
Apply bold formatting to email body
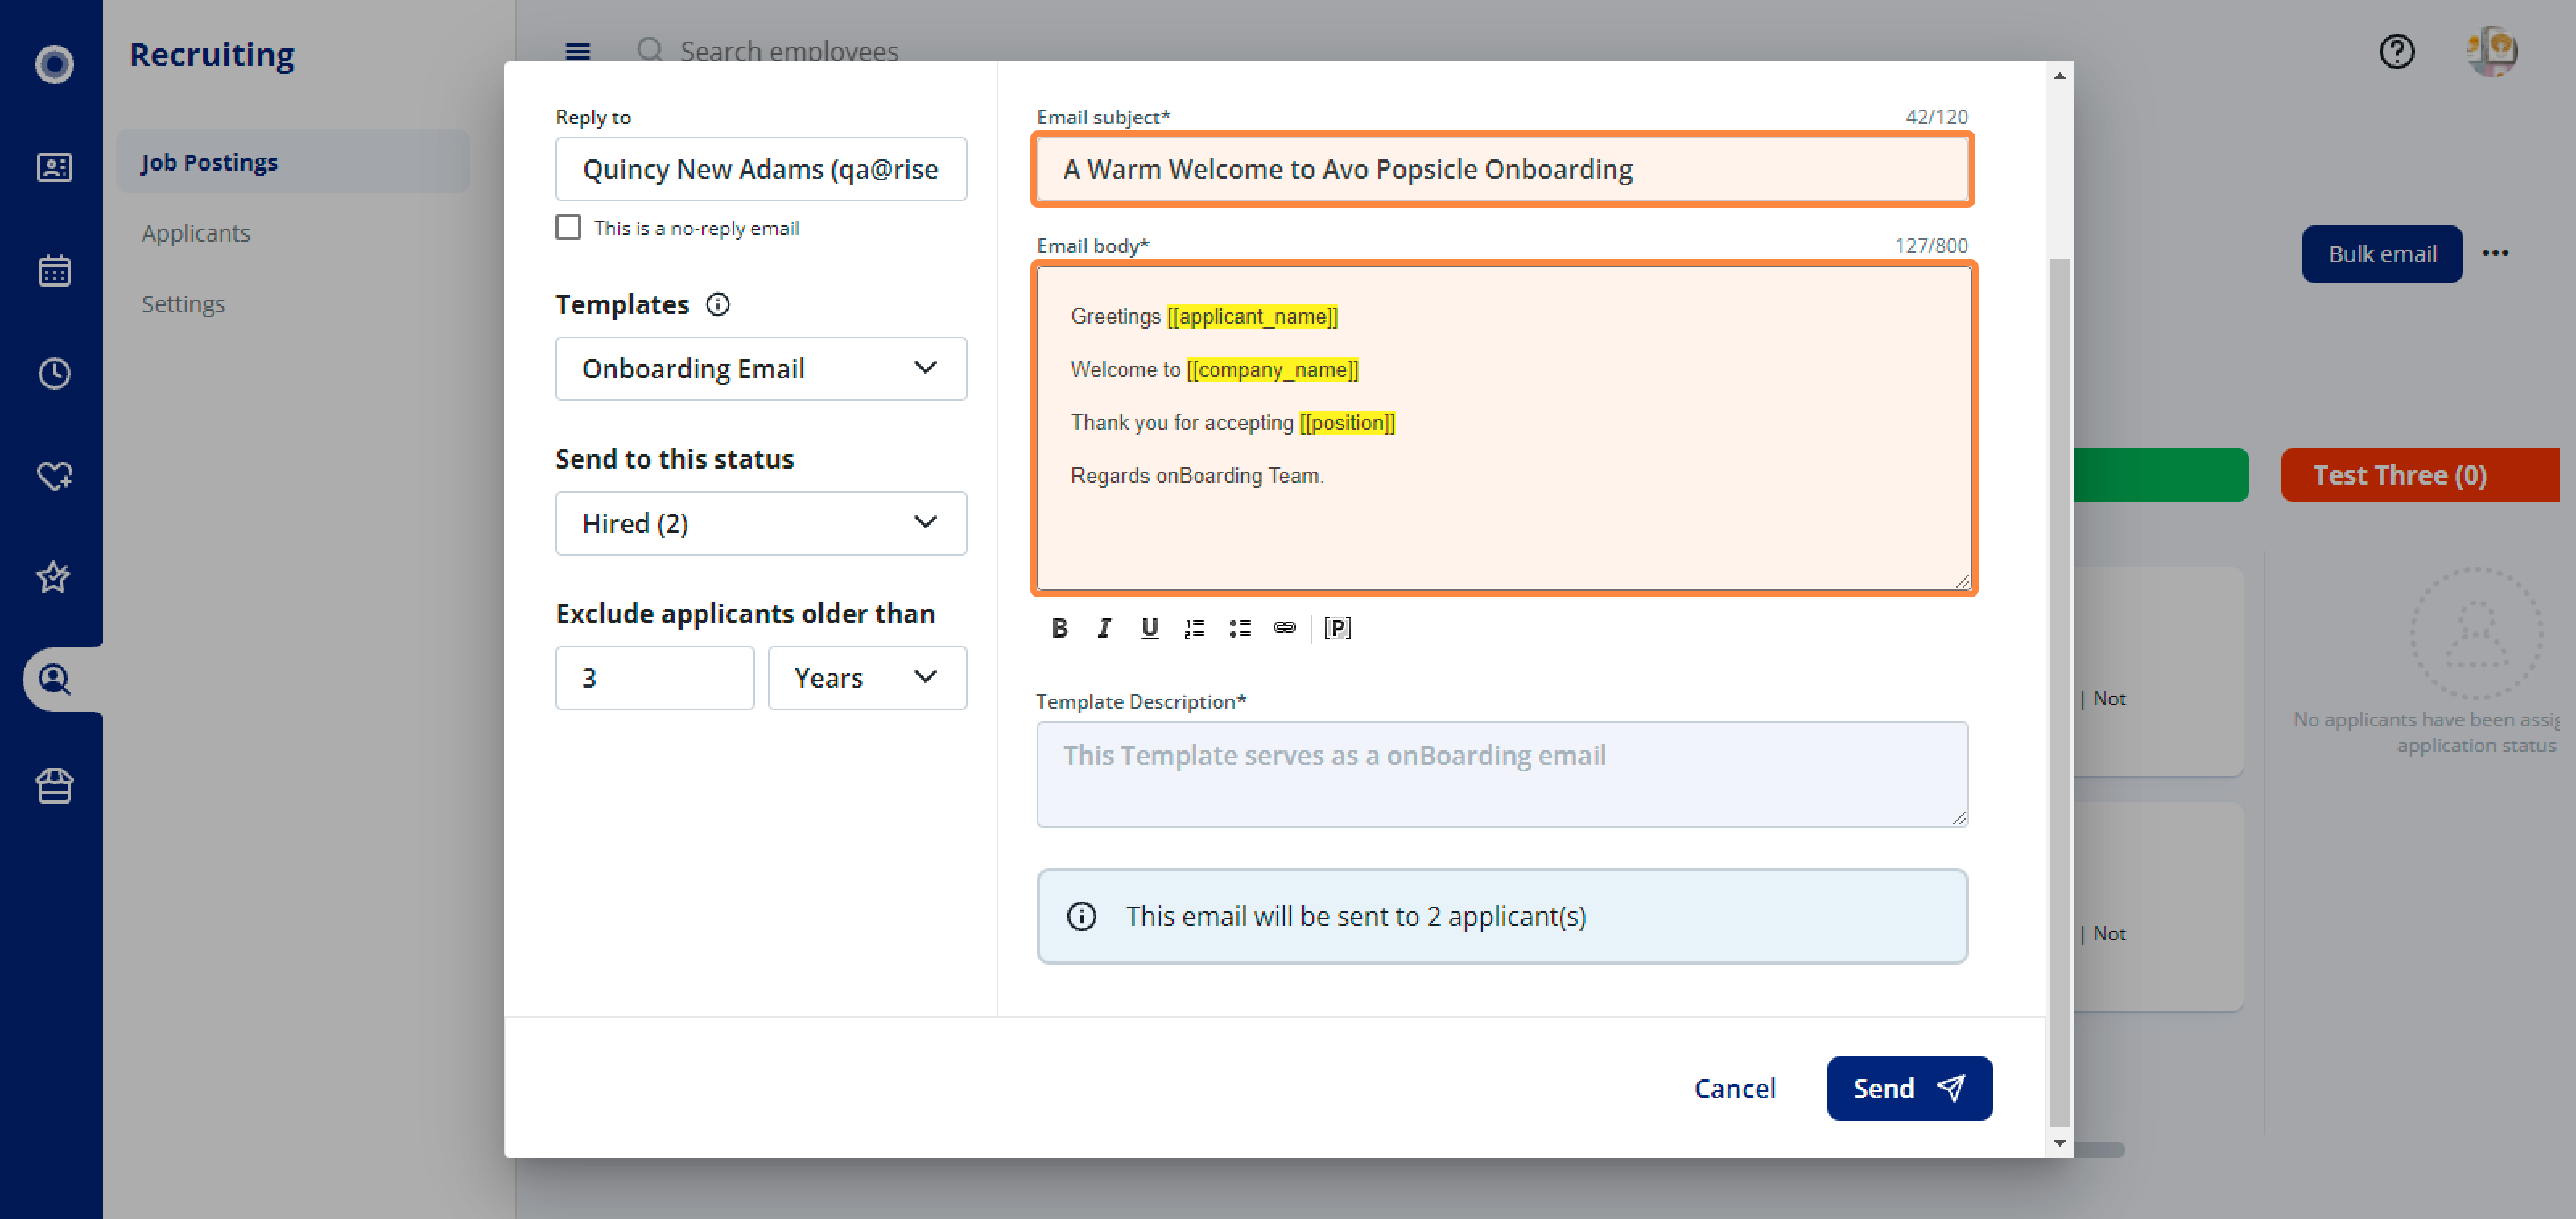(1059, 627)
